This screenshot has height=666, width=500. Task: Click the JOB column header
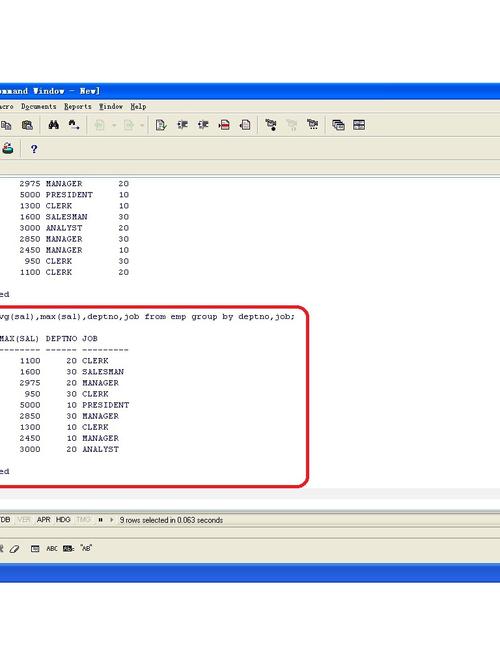pyautogui.click(x=90, y=339)
